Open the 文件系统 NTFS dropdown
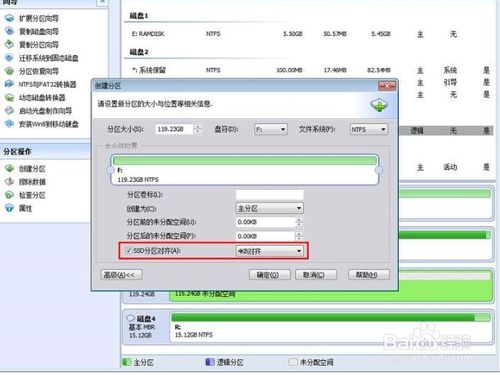The height and width of the screenshot is (375, 500). coord(369,129)
